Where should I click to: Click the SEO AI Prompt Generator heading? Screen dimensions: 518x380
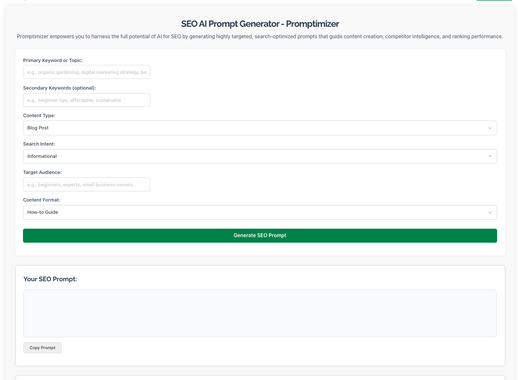[260, 24]
